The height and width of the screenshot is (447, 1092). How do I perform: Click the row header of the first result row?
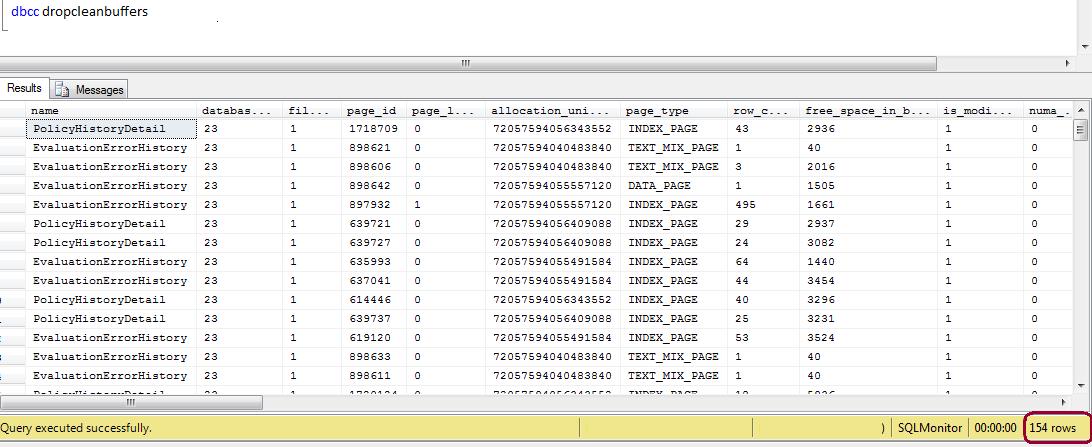click(x=13, y=129)
